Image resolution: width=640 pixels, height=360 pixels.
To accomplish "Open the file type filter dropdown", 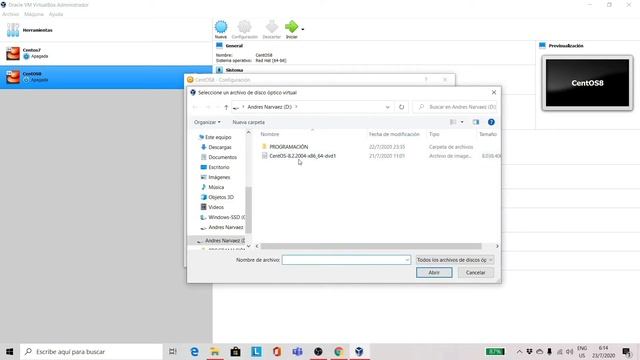I will coord(455,260).
